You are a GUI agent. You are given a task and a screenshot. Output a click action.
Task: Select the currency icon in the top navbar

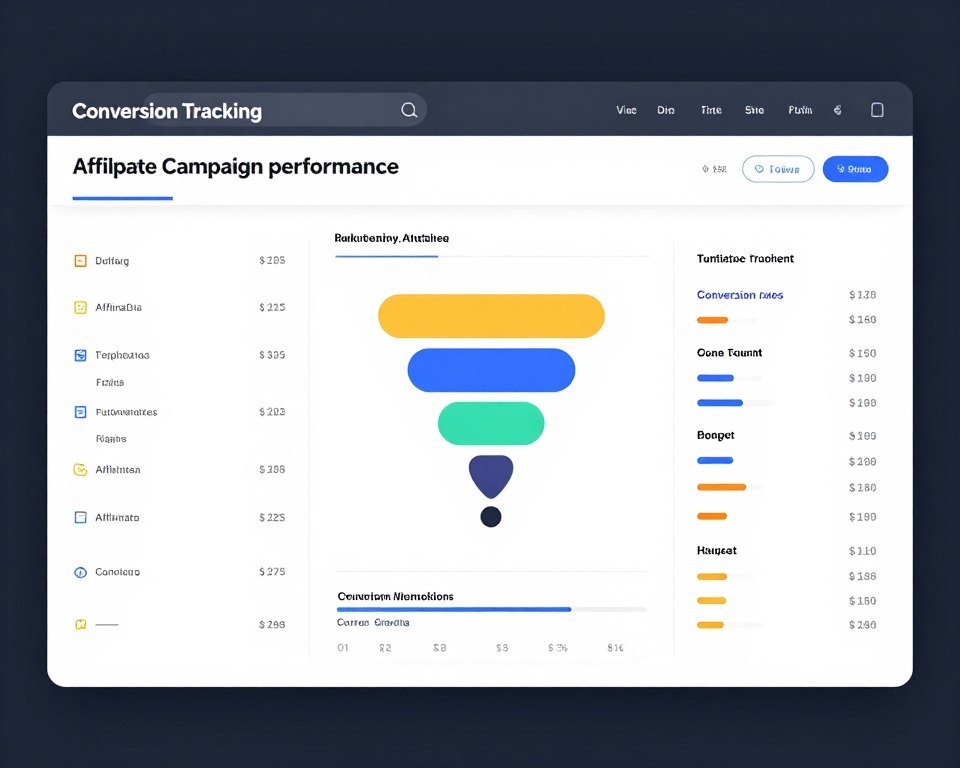pos(838,110)
